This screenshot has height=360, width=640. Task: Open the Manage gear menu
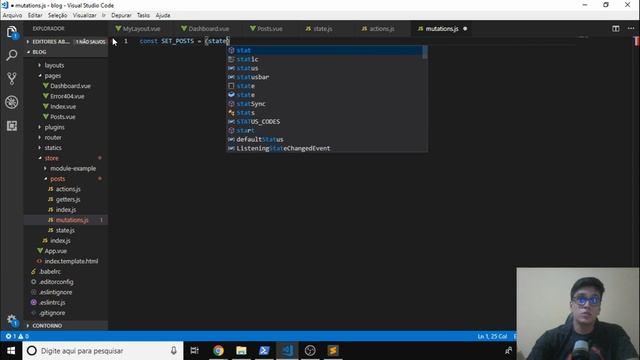point(12,320)
